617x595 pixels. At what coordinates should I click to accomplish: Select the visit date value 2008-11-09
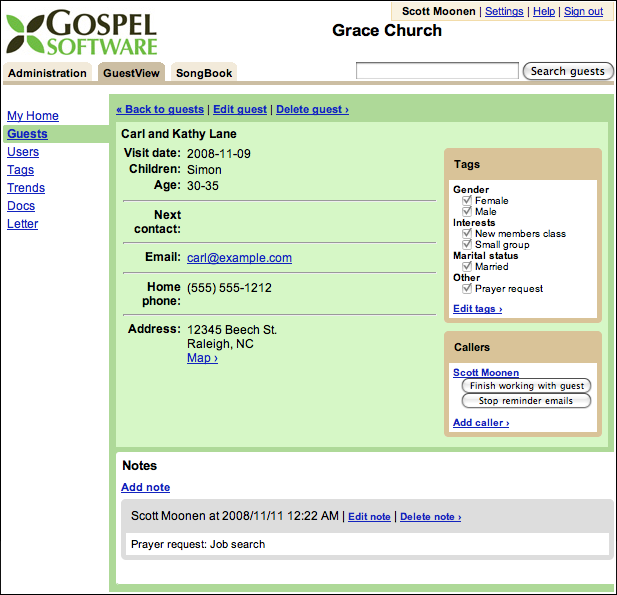pos(219,153)
